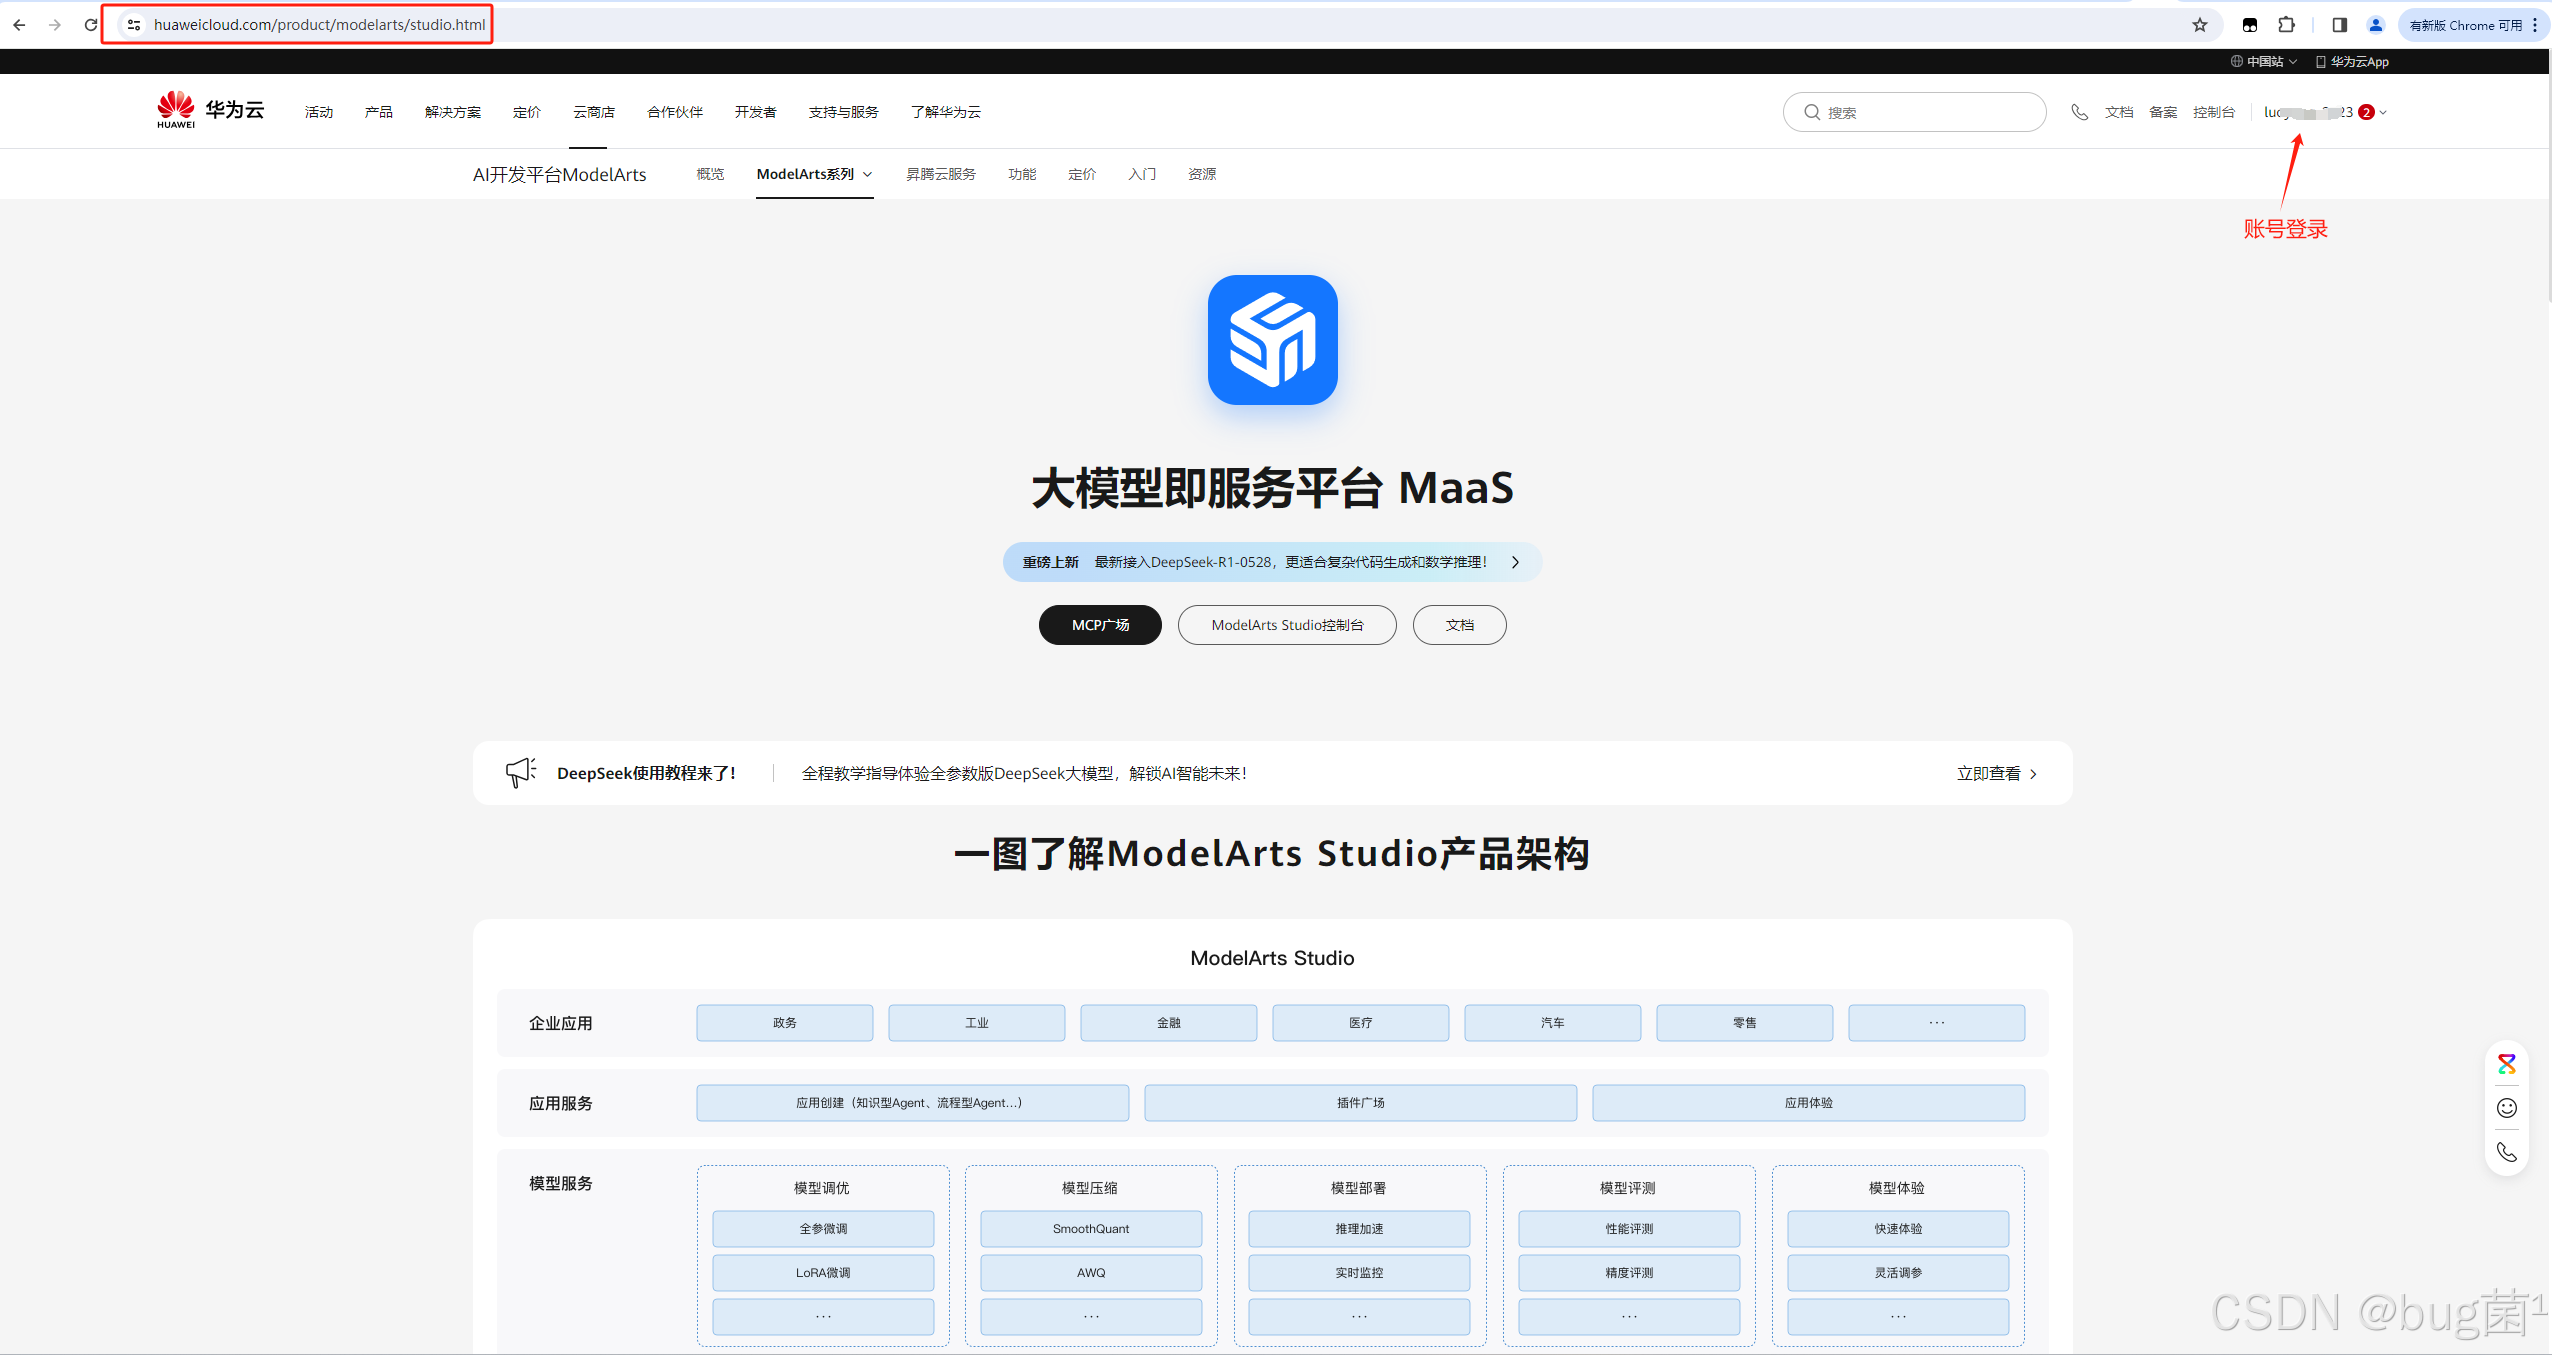This screenshot has width=2552, height=1355.
Task: Click the 金融 industry box
Action: [x=1169, y=1023]
